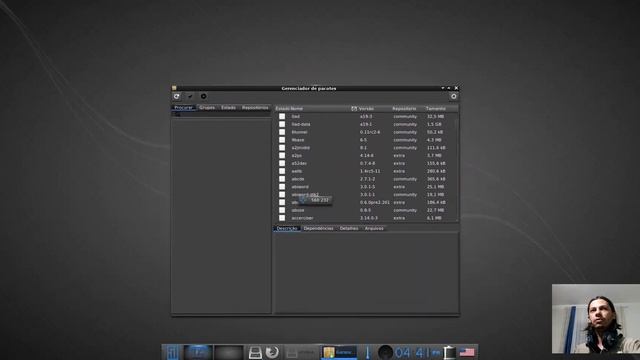Check the a52dec package checkbox
The image size is (640, 360).
coord(282,163)
